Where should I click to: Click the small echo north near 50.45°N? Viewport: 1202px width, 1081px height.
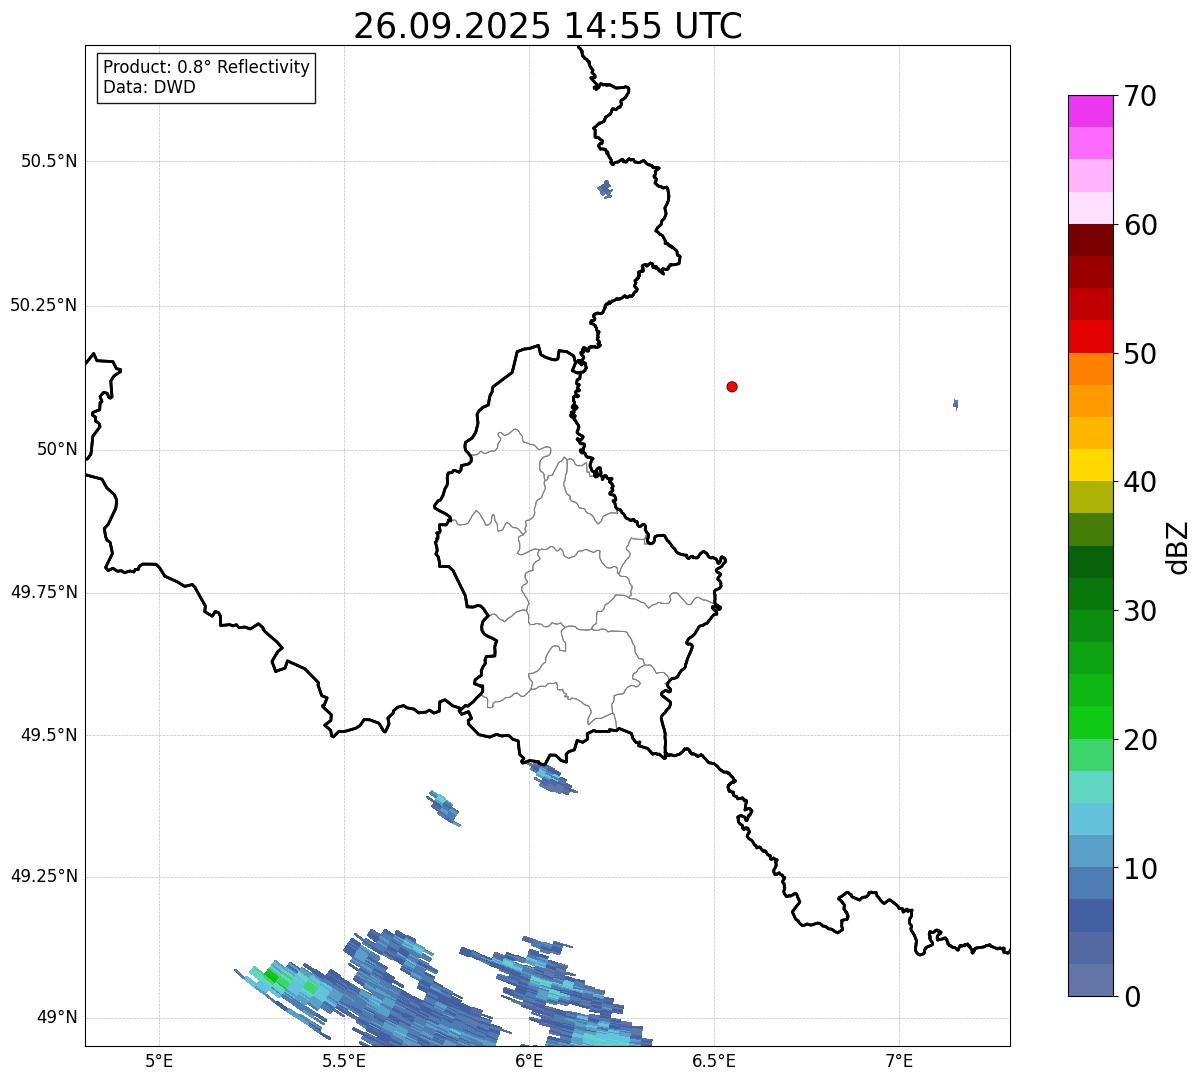tap(605, 189)
